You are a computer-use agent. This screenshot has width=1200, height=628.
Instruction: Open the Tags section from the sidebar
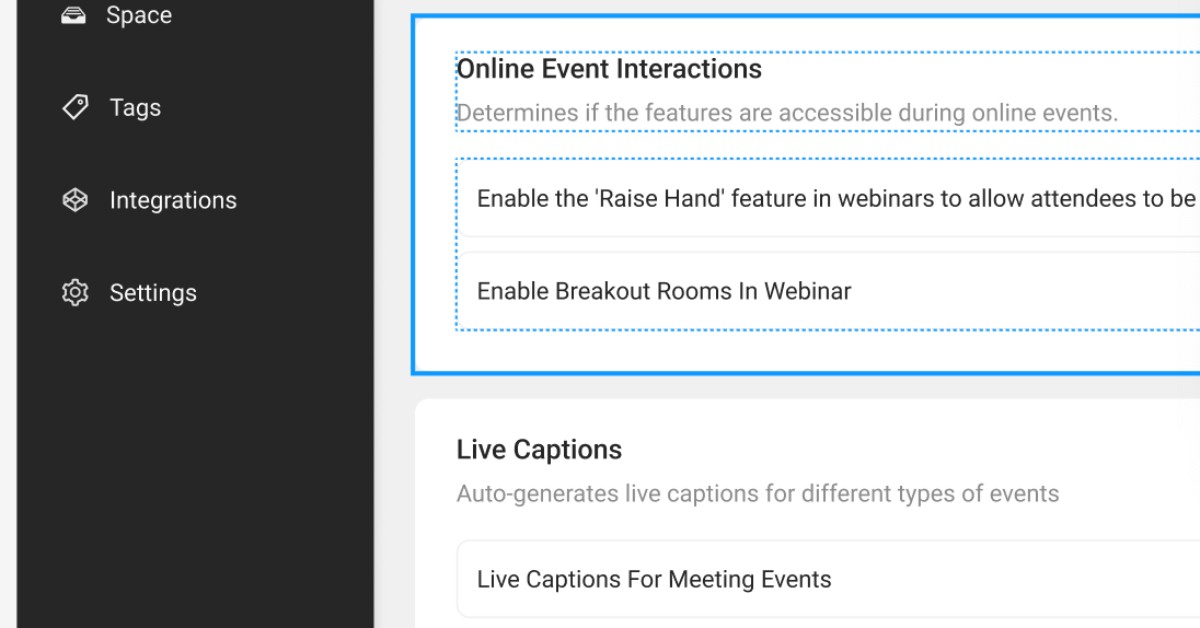pyautogui.click(x=135, y=107)
